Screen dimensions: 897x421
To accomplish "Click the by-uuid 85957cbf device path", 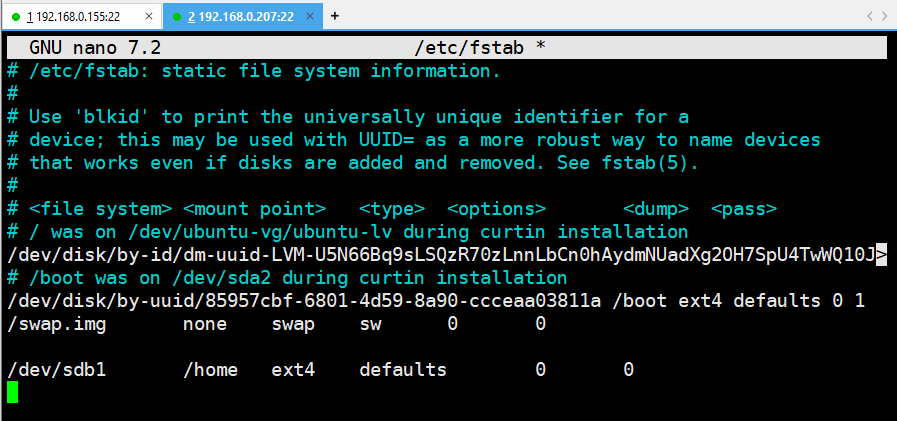I will (x=304, y=301).
